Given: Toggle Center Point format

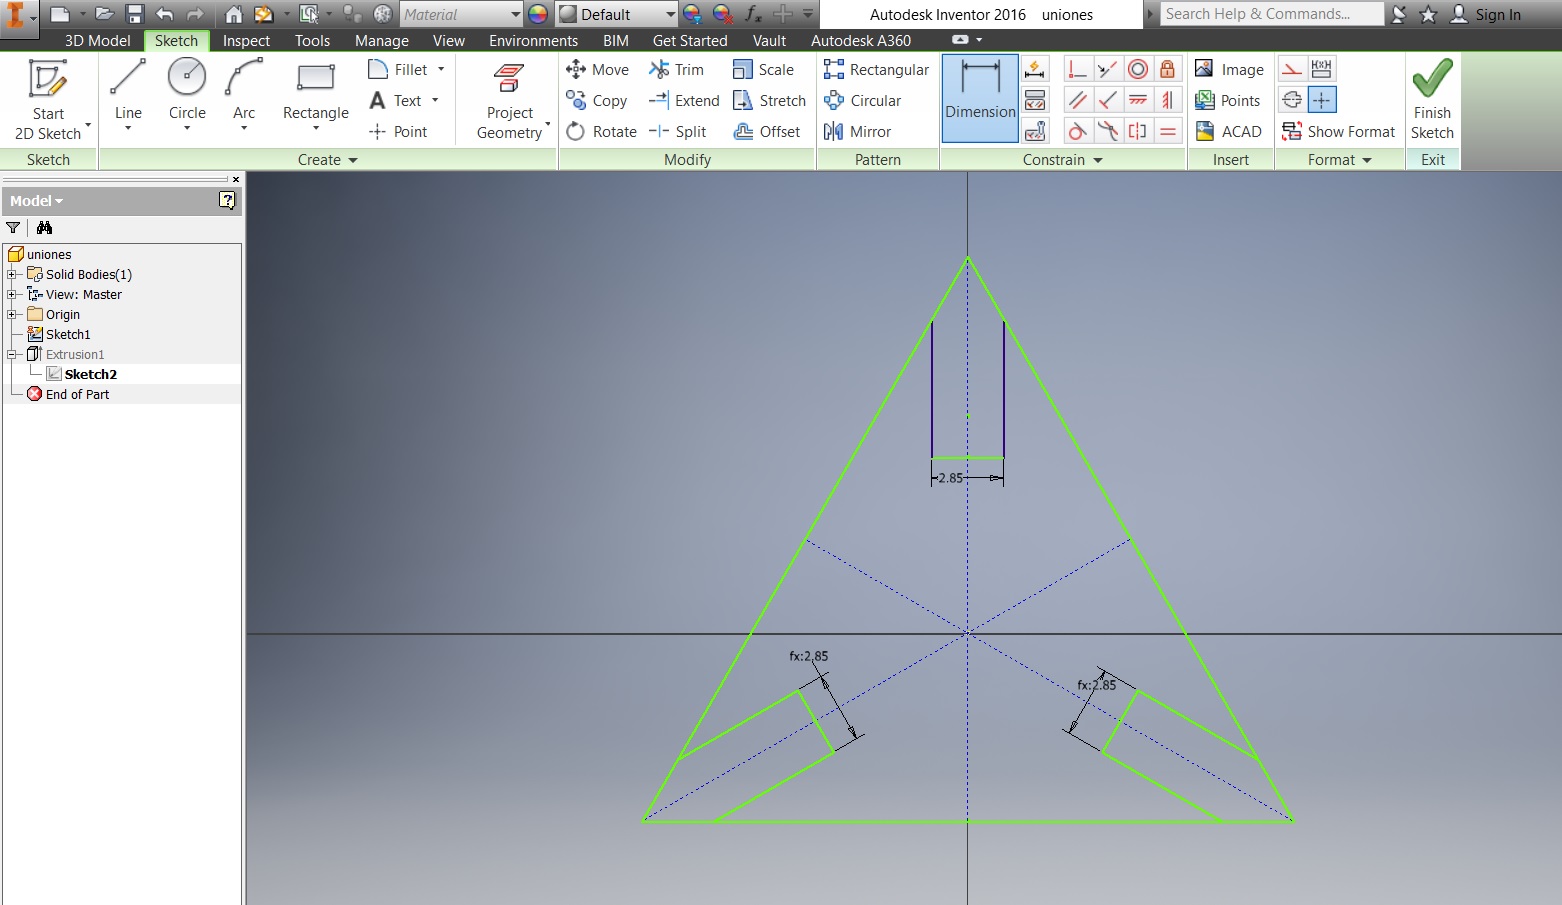Looking at the screenshot, I should tap(1322, 100).
